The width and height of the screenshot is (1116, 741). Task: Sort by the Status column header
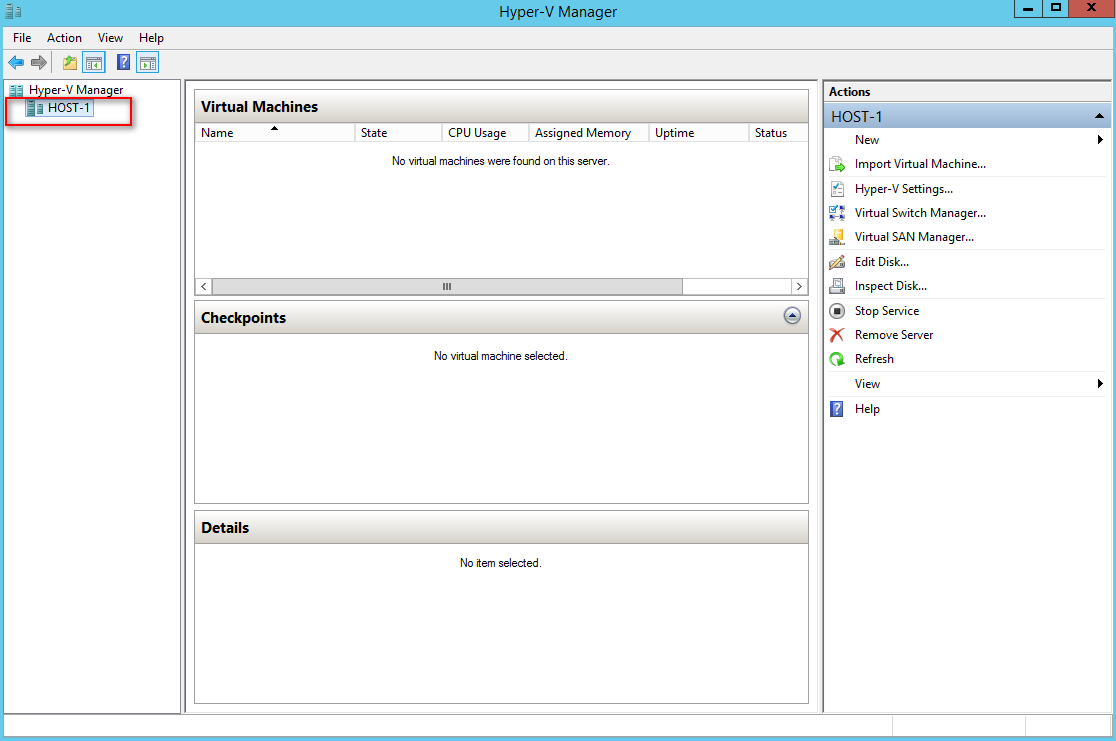tap(779, 132)
